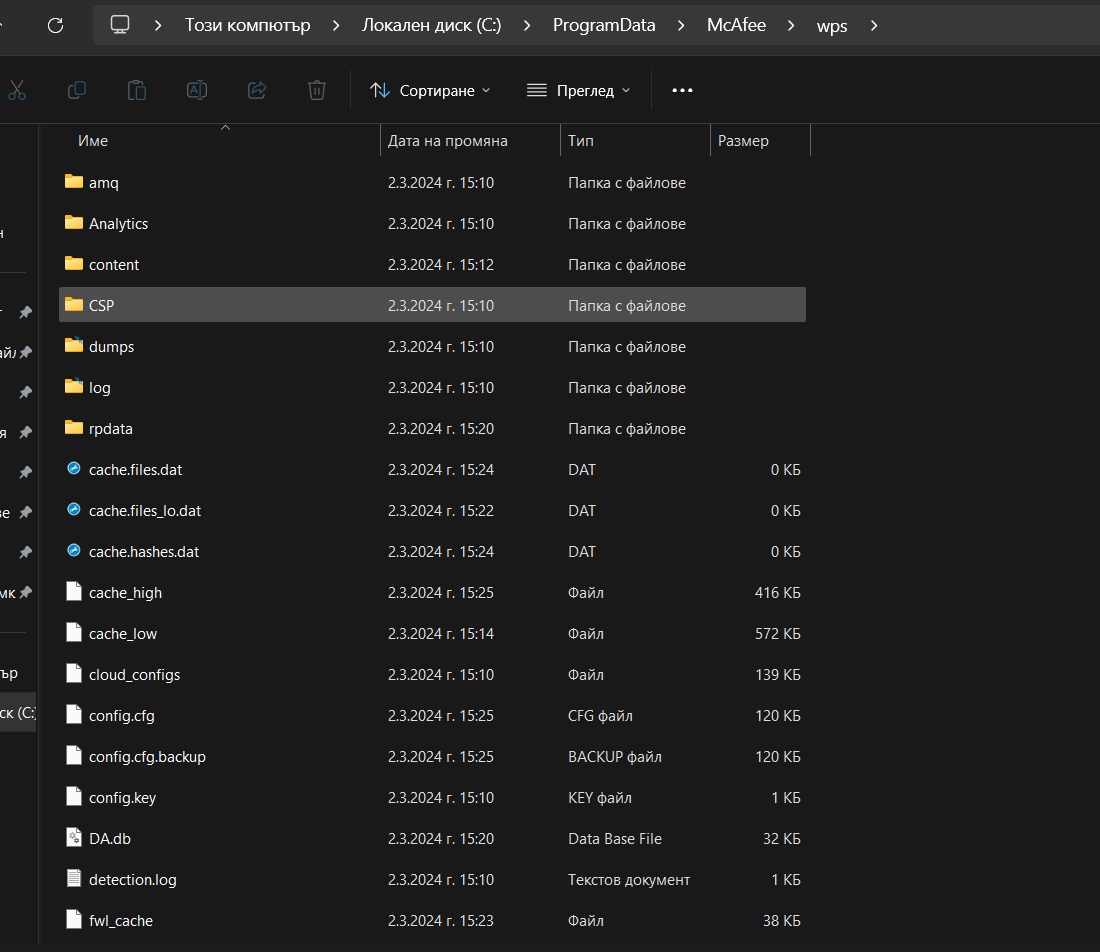Viewport: 1100px width, 952px height.
Task: Open the Сортиране dropdown menu
Action: (x=430, y=90)
